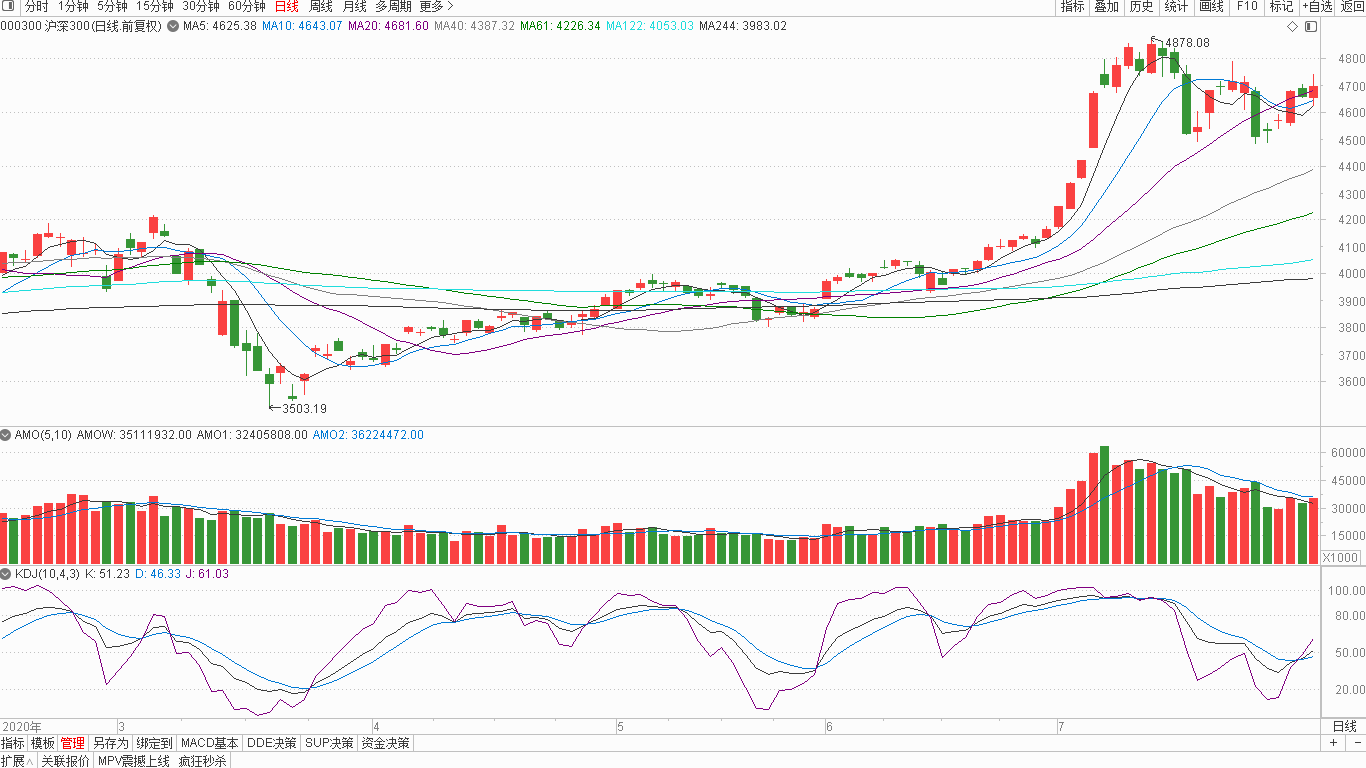This screenshot has height=768, width=1366.
Task: Click the 日线 label at bottom-right
Action: coord(1344,726)
